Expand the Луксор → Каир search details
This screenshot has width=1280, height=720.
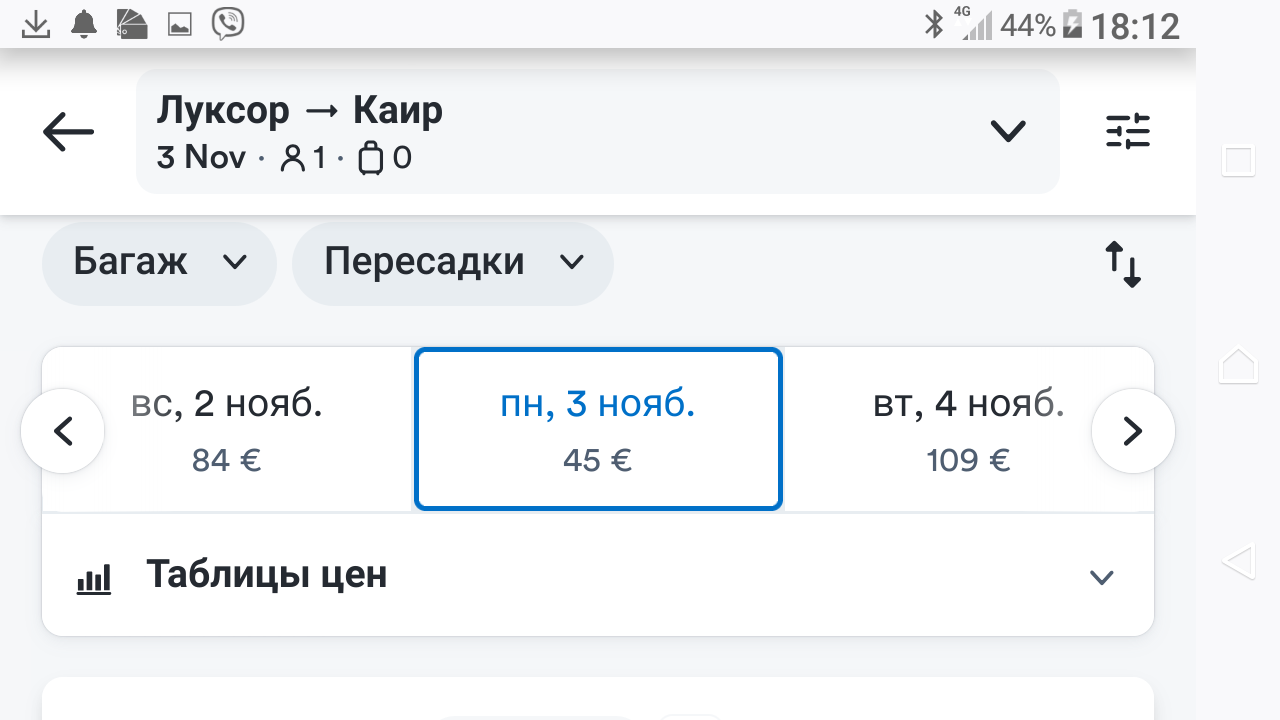[1007, 131]
